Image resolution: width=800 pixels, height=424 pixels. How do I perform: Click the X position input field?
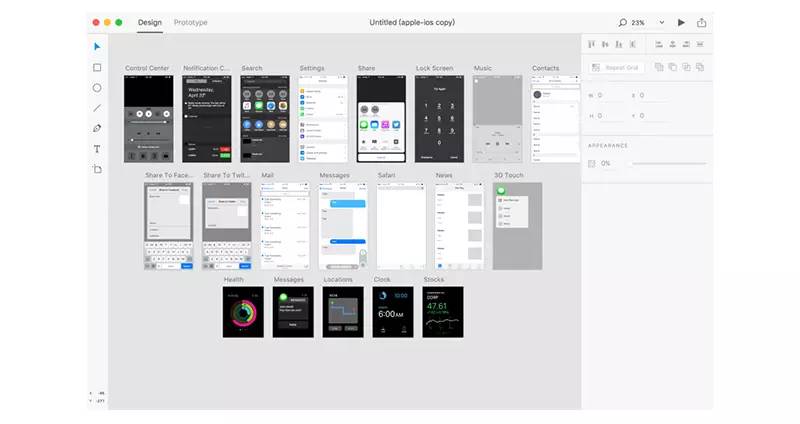click(x=650, y=96)
